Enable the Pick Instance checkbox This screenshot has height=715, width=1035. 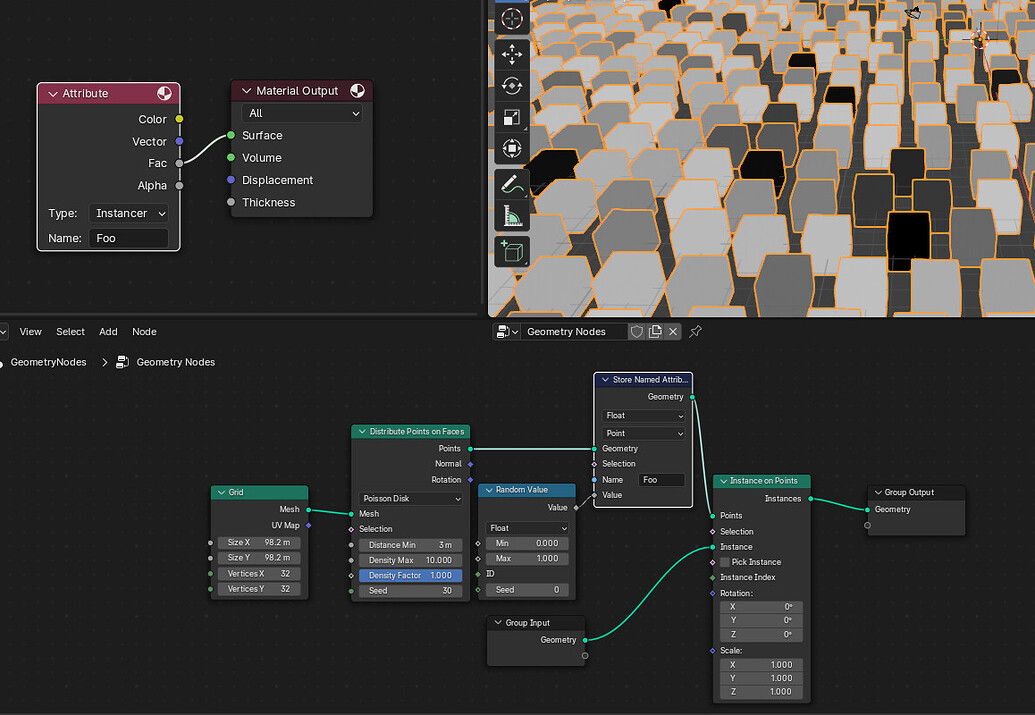725,562
